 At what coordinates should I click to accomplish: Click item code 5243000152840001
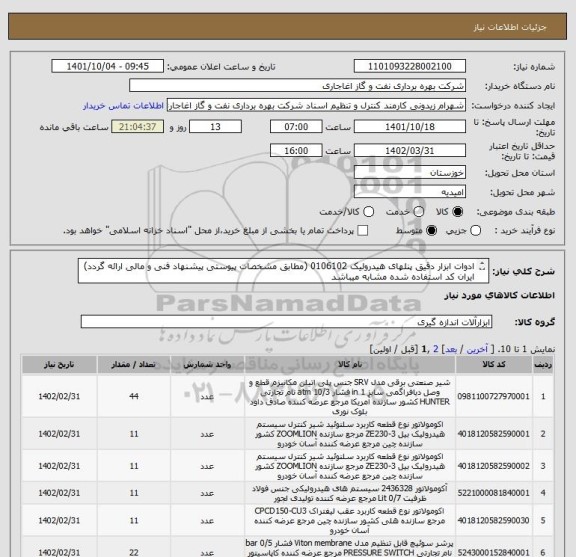(x=493, y=552)
